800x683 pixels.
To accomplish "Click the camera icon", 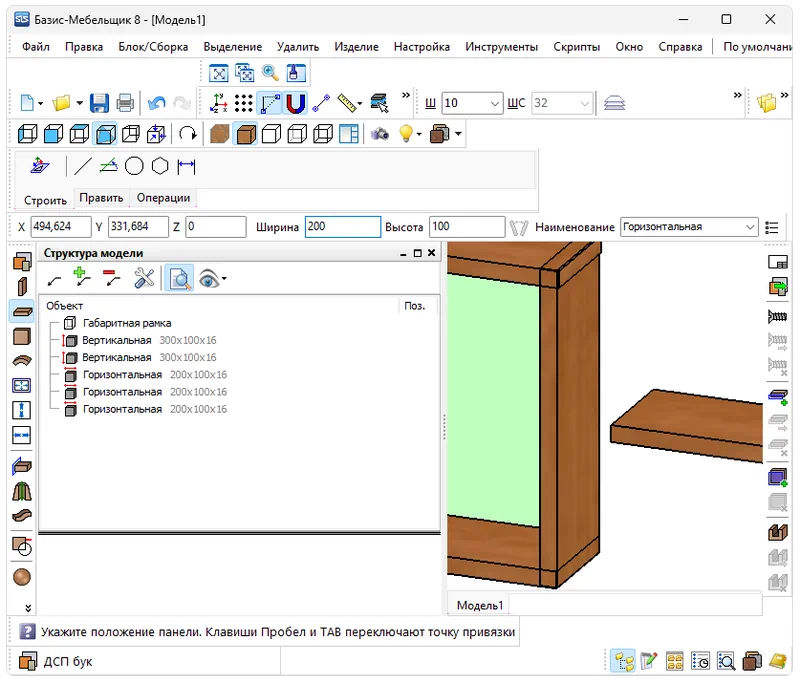I will (380, 134).
